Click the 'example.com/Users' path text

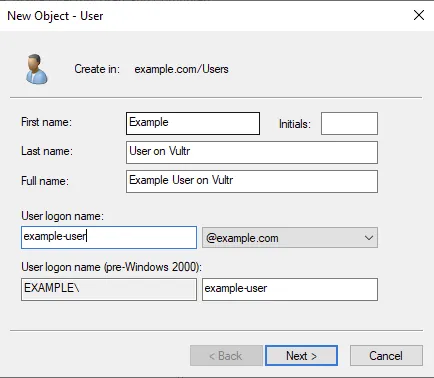point(181,69)
